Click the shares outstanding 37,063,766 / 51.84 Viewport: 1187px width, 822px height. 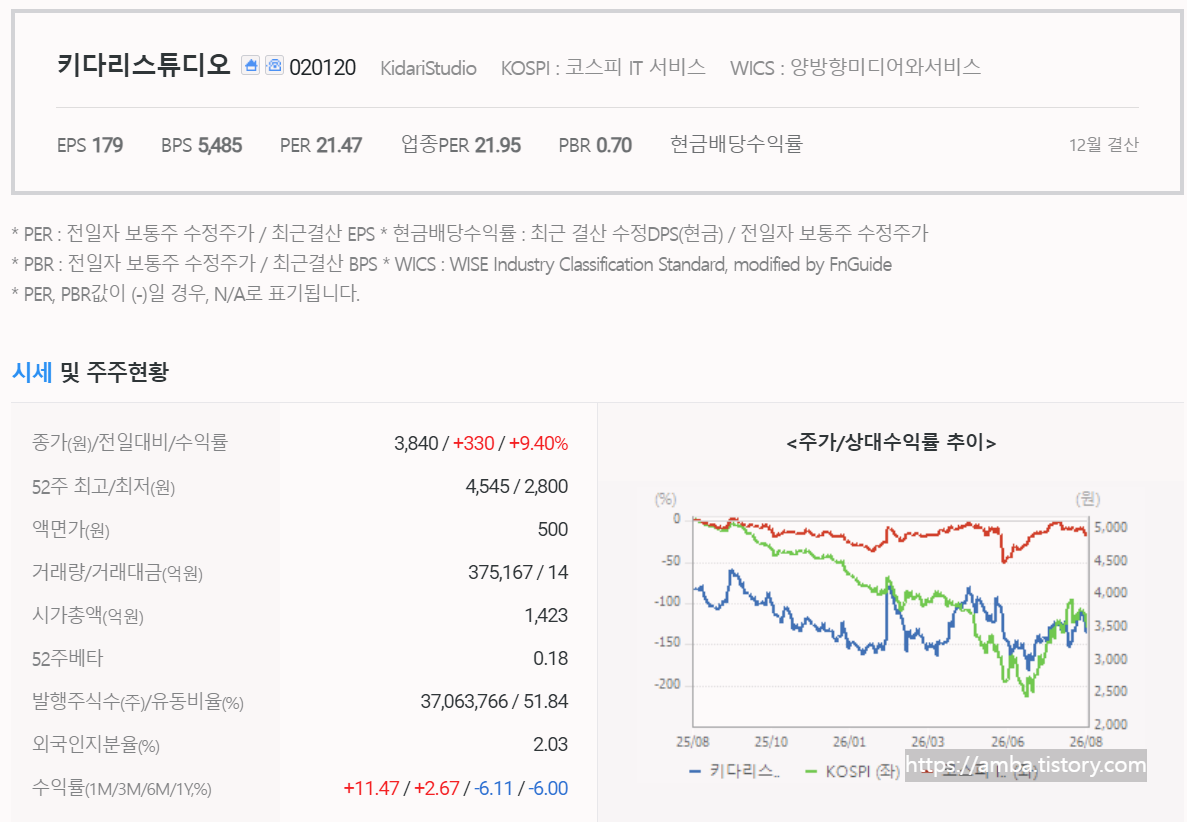494,702
